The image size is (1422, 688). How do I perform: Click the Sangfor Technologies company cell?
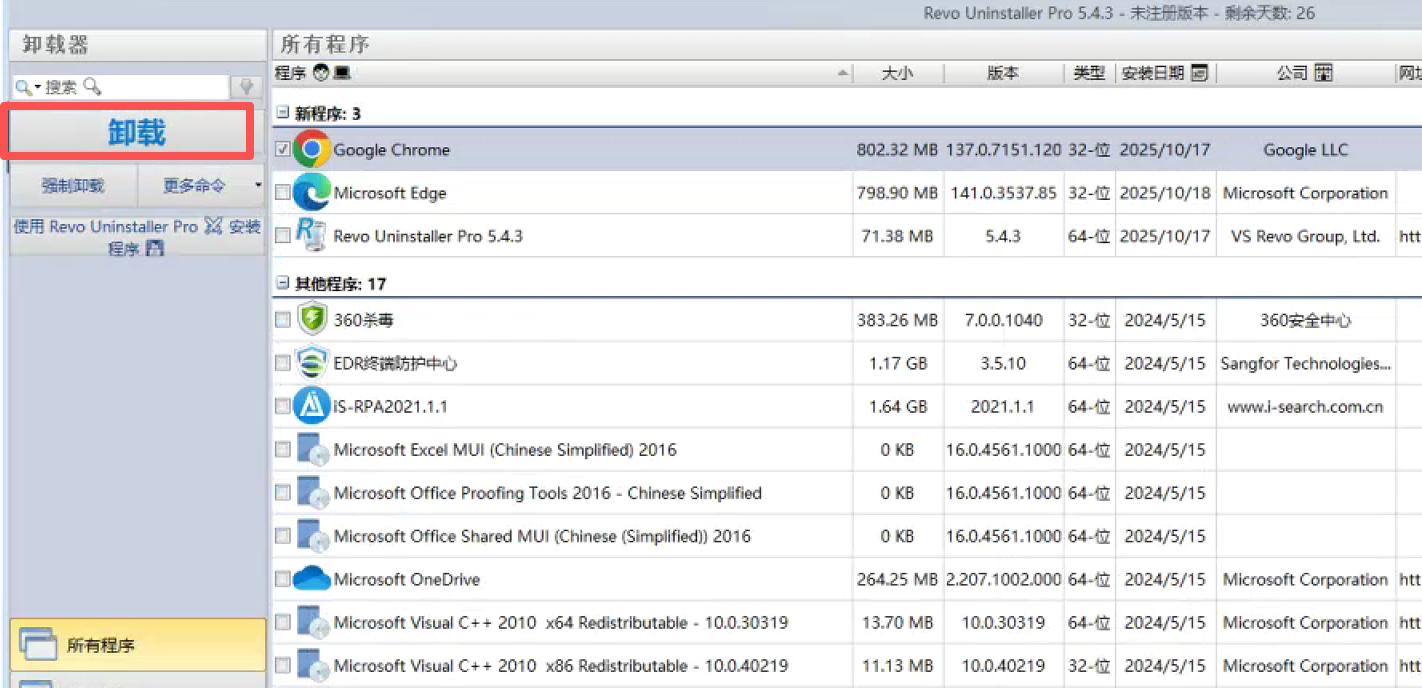click(x=1305, y=364)
